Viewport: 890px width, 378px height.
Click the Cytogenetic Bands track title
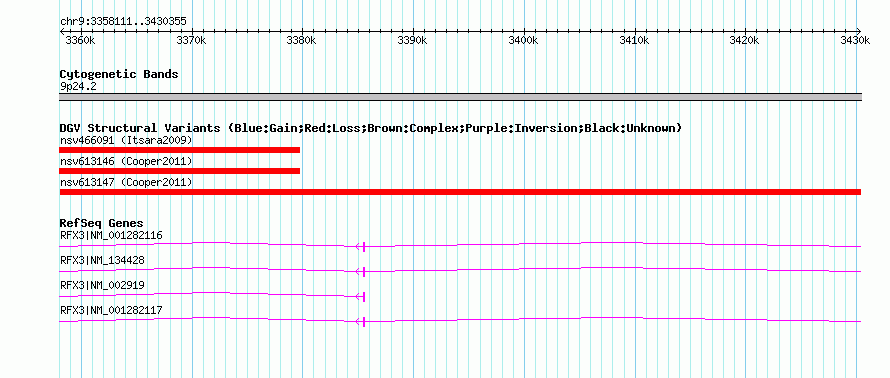(x=119, y=74)
